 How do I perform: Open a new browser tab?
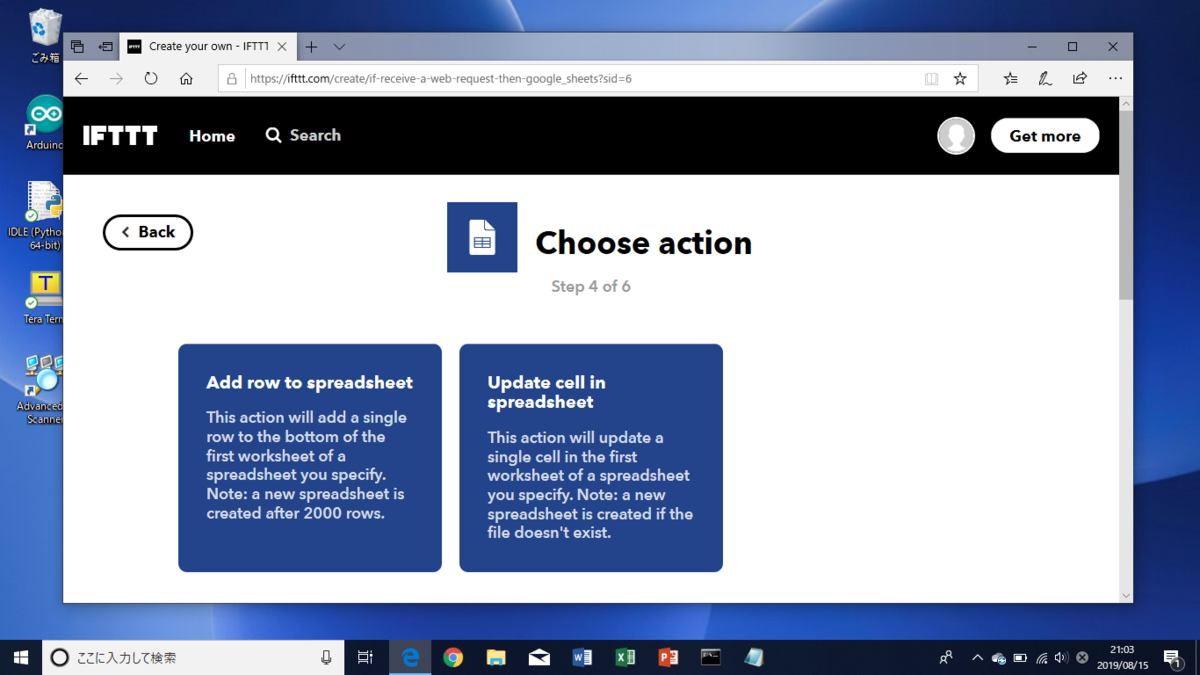311,47
